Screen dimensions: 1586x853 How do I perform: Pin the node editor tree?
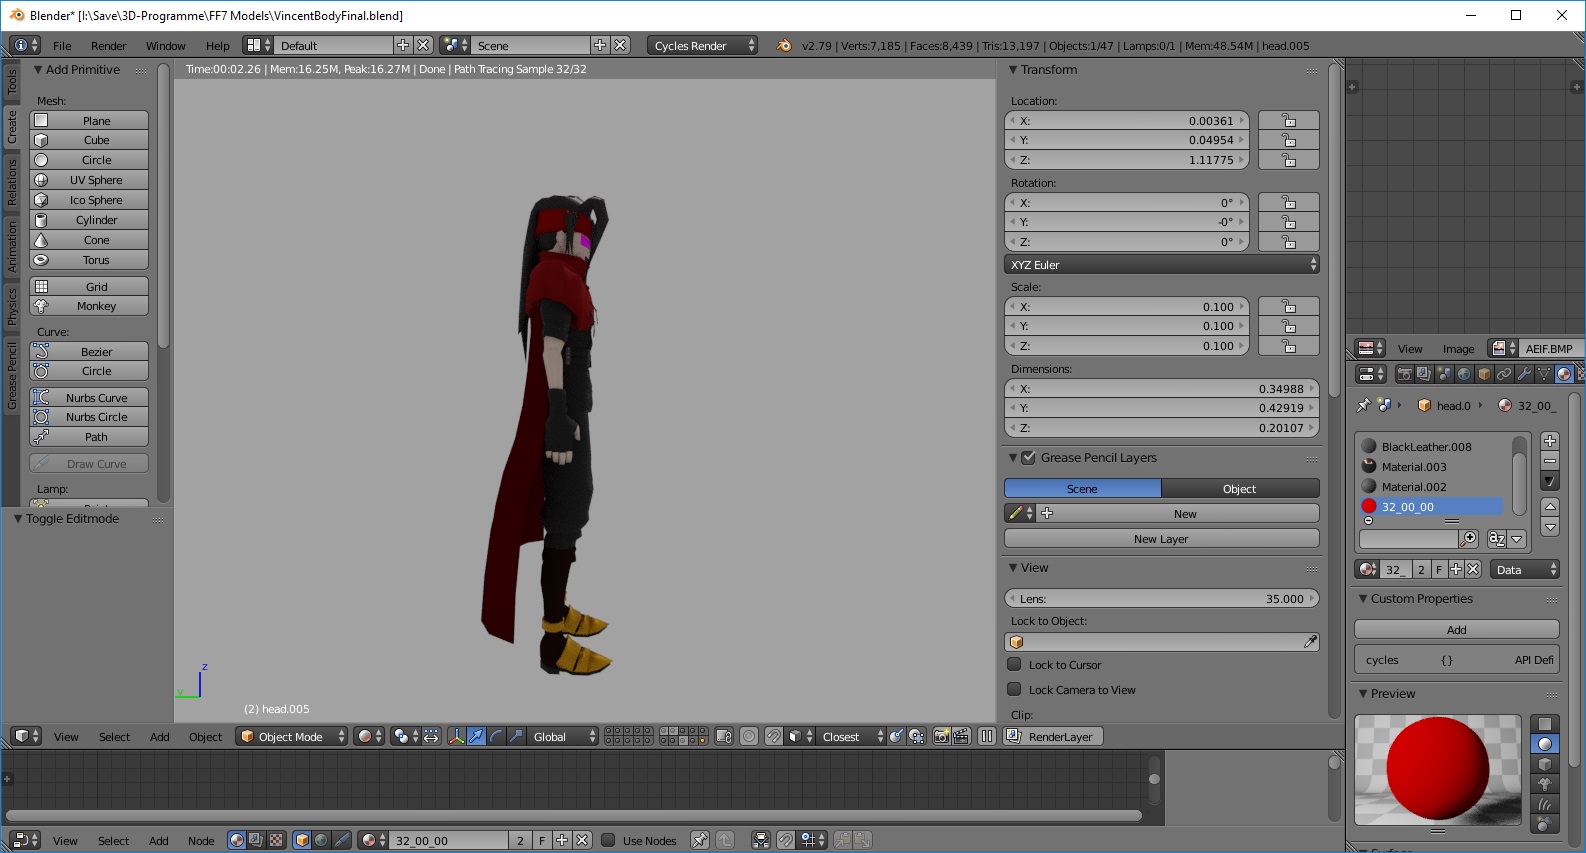point(700,840)
